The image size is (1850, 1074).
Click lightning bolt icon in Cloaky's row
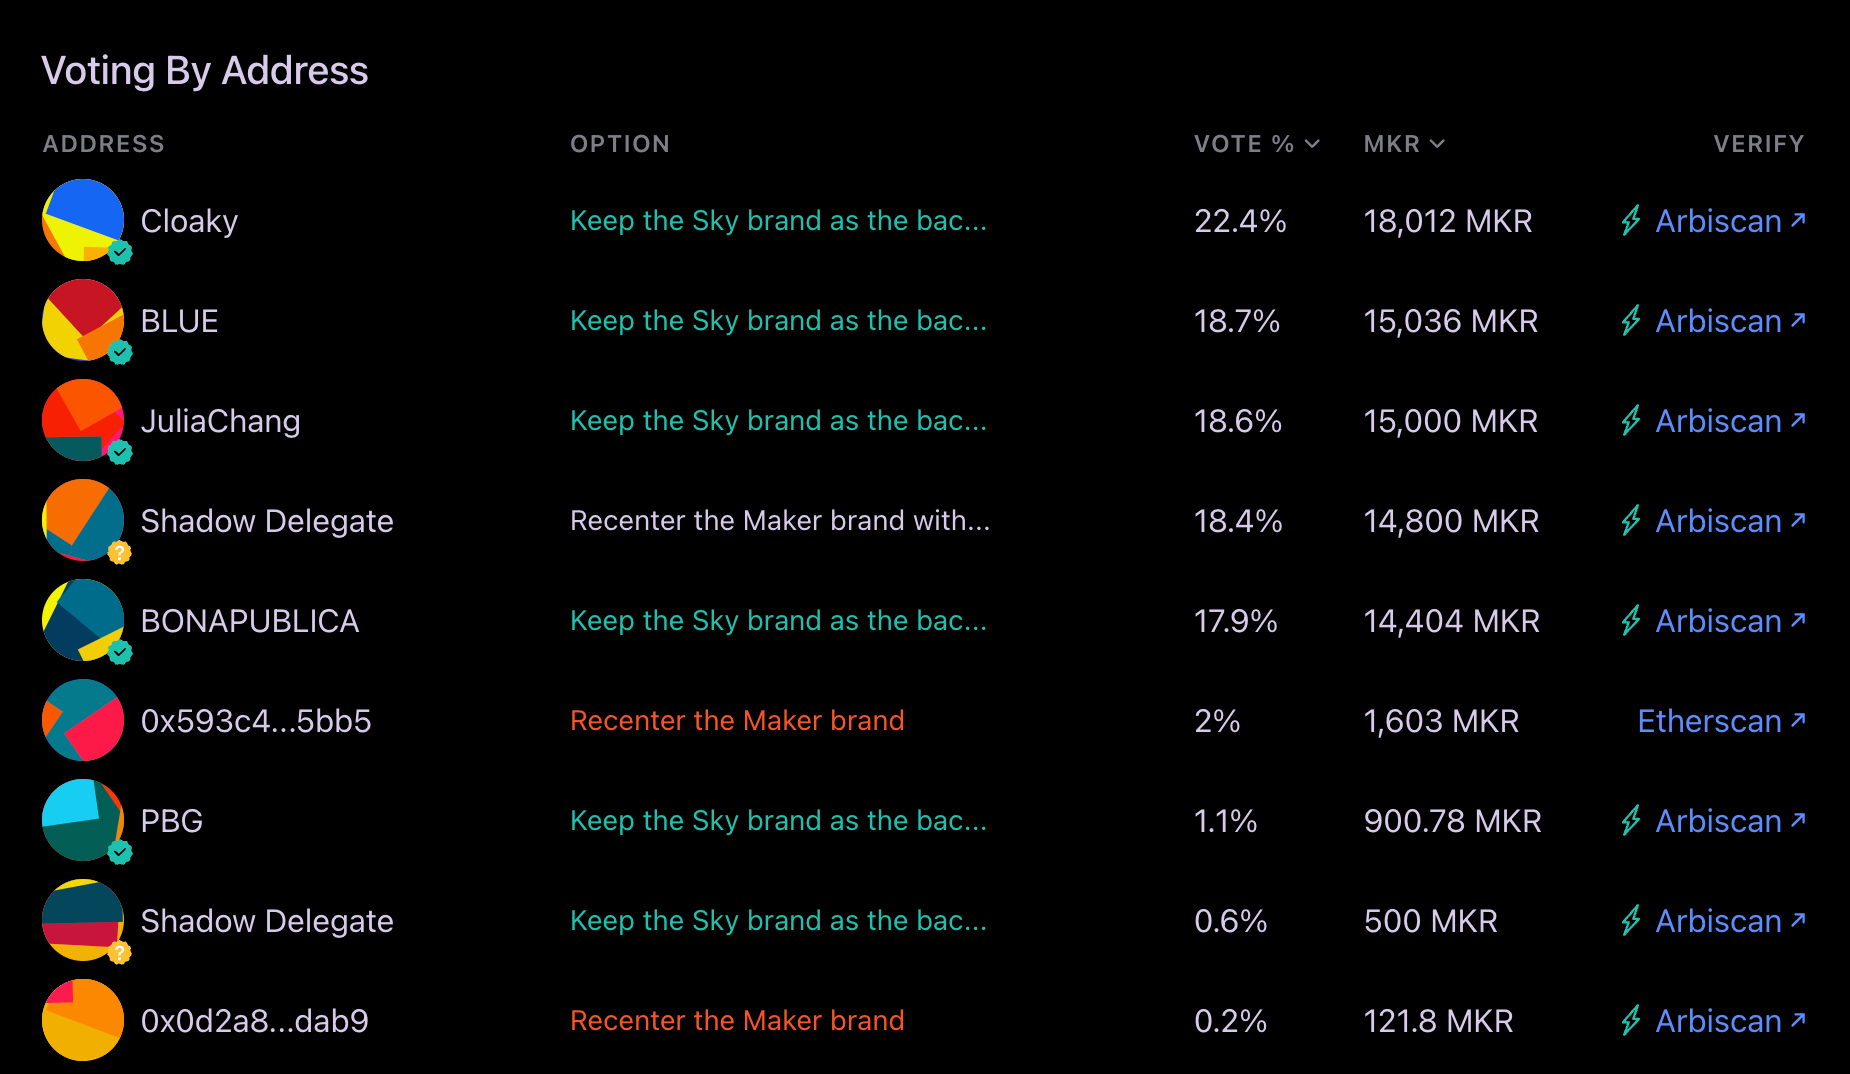(x=1631, y=220)
